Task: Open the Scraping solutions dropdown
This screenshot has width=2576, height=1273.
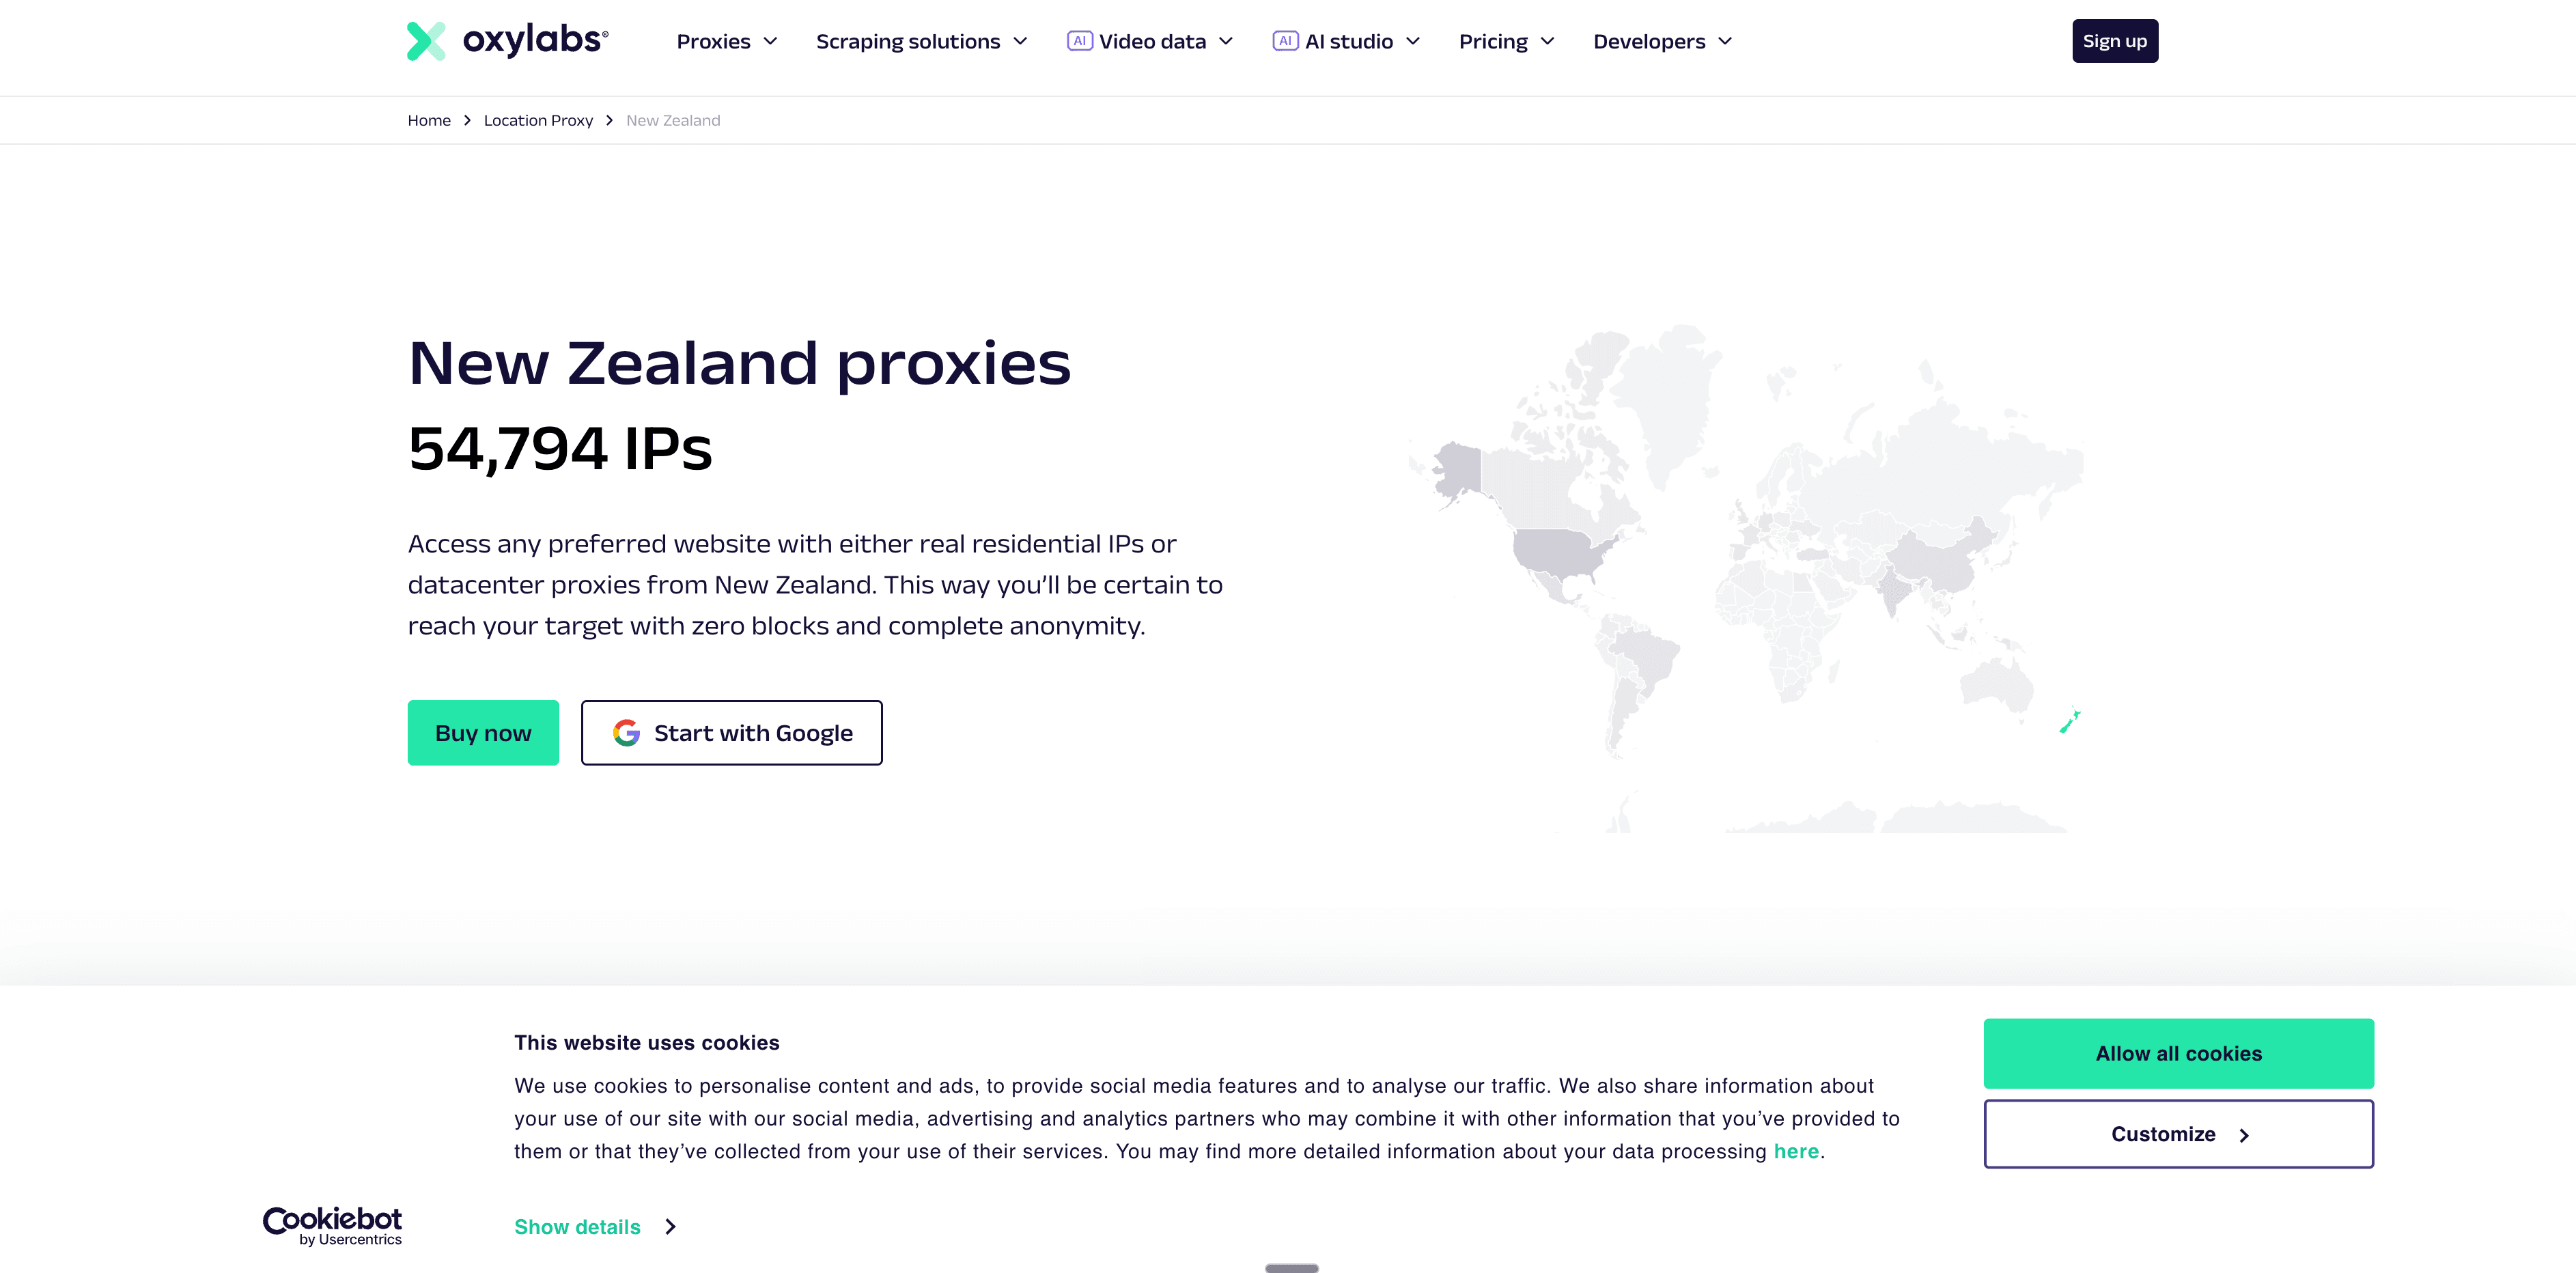Action: (921, 41)
